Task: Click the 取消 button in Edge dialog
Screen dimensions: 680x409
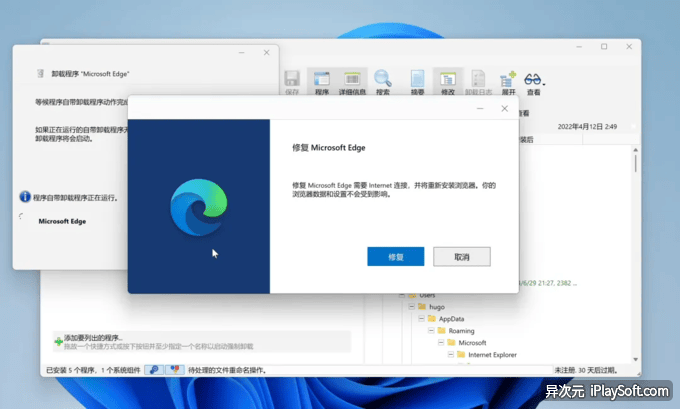Action: pos(462,256)
